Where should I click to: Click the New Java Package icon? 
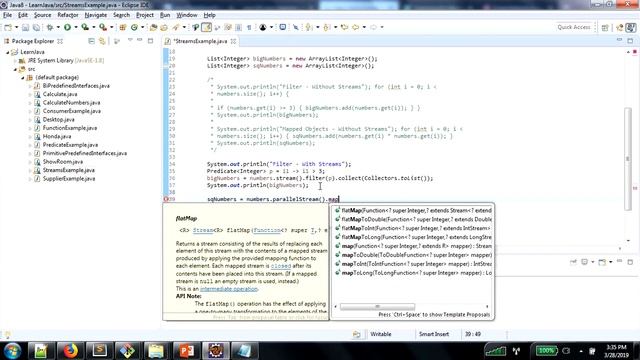[122, 27]
